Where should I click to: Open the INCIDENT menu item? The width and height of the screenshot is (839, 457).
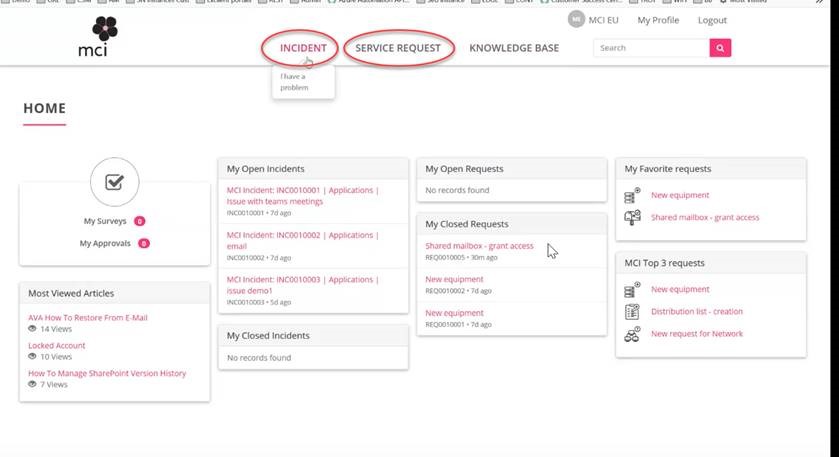point(303,48)
